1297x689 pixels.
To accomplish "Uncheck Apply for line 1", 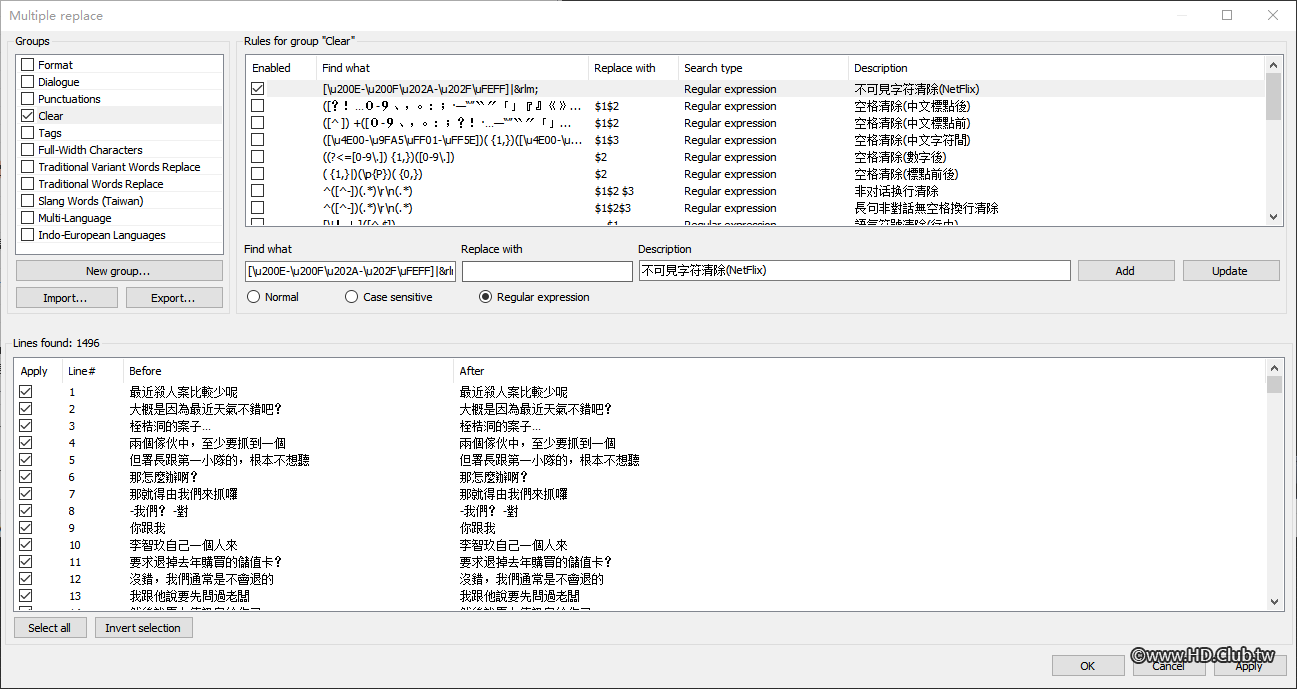I will point(26,392).
